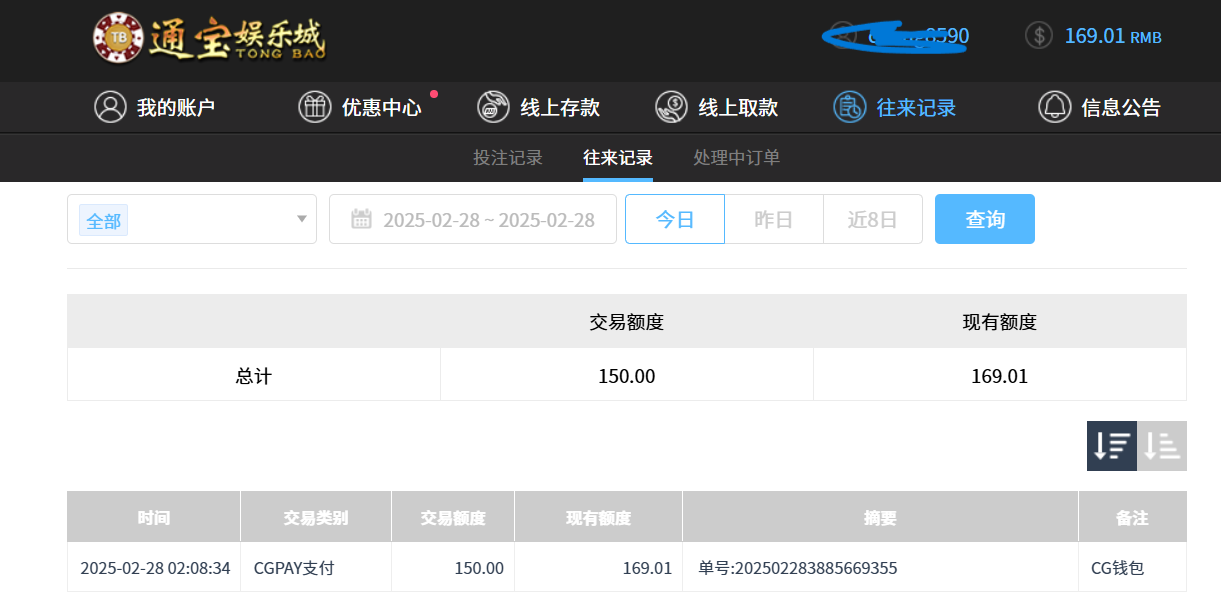Click the dollar balance icon in header

tap(1039, 36)
